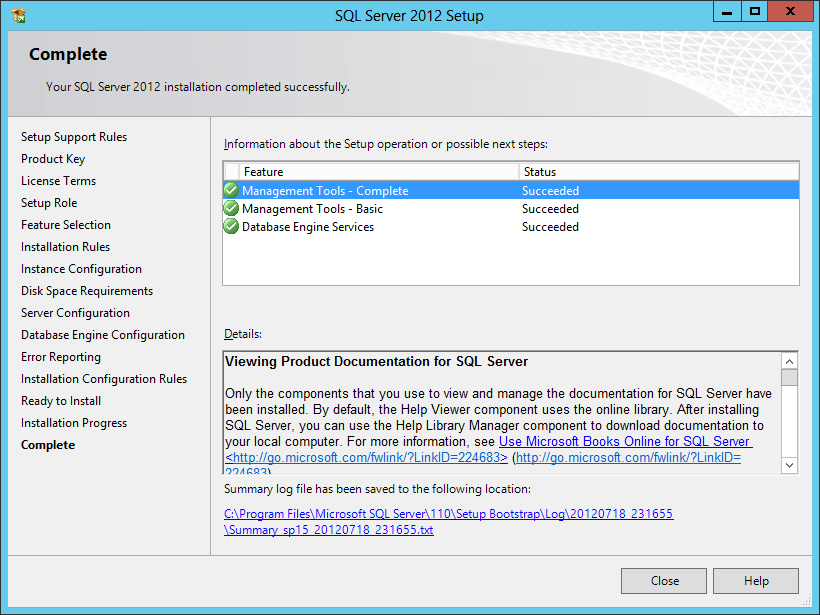
Task: Click the Status column header
Action: tap(658, 172)
